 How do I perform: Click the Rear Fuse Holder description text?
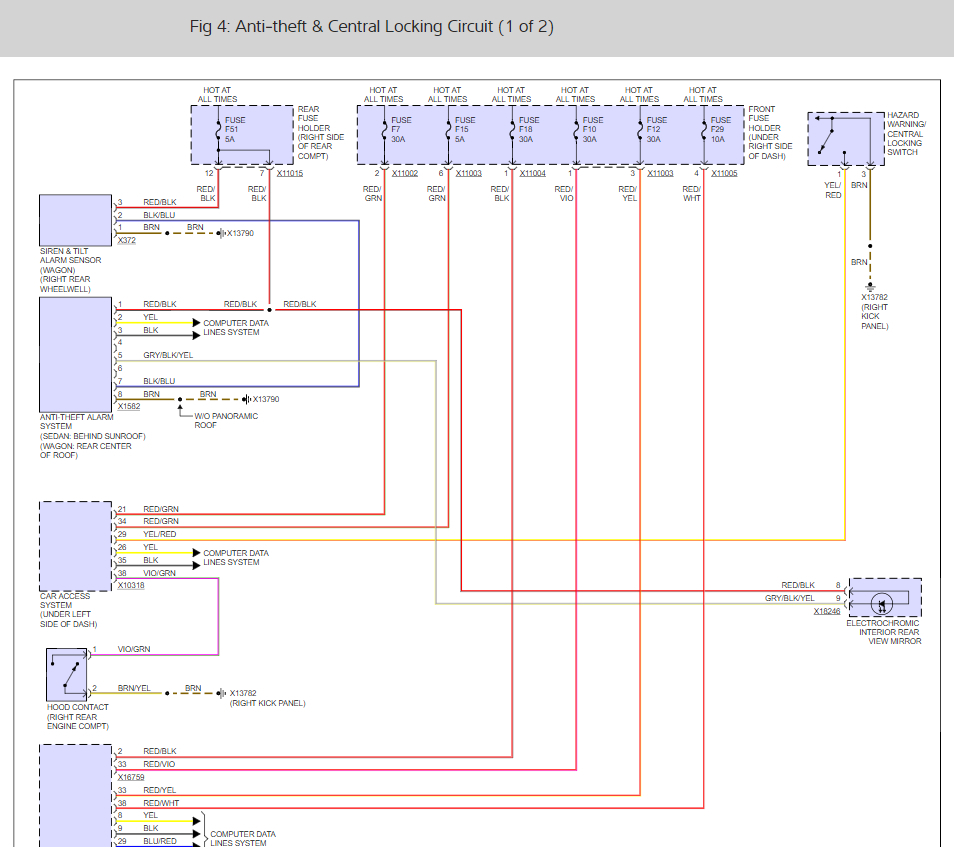click(x=321, y=133)
